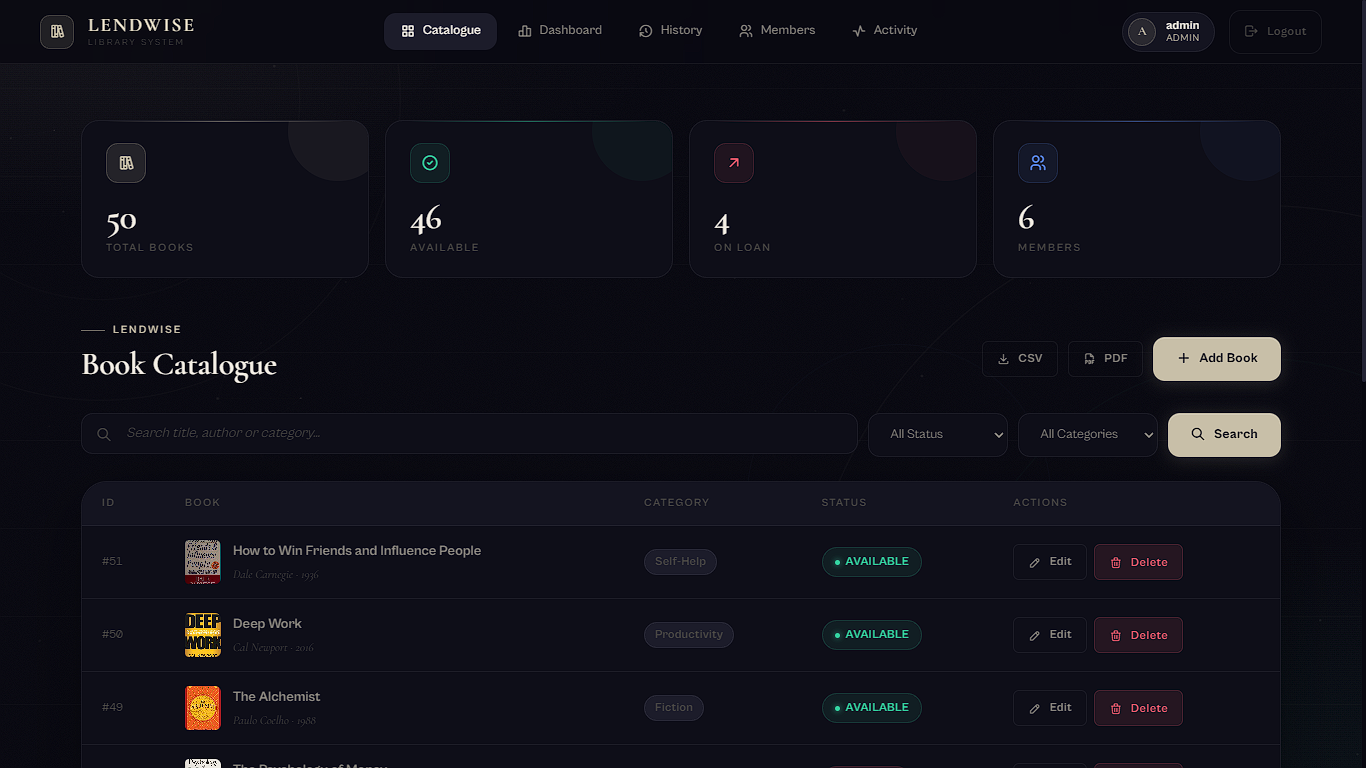This screenshot has width=1366, height=768.
Task: Click the Total Books card icon
Action: click(x=126, y=163)
